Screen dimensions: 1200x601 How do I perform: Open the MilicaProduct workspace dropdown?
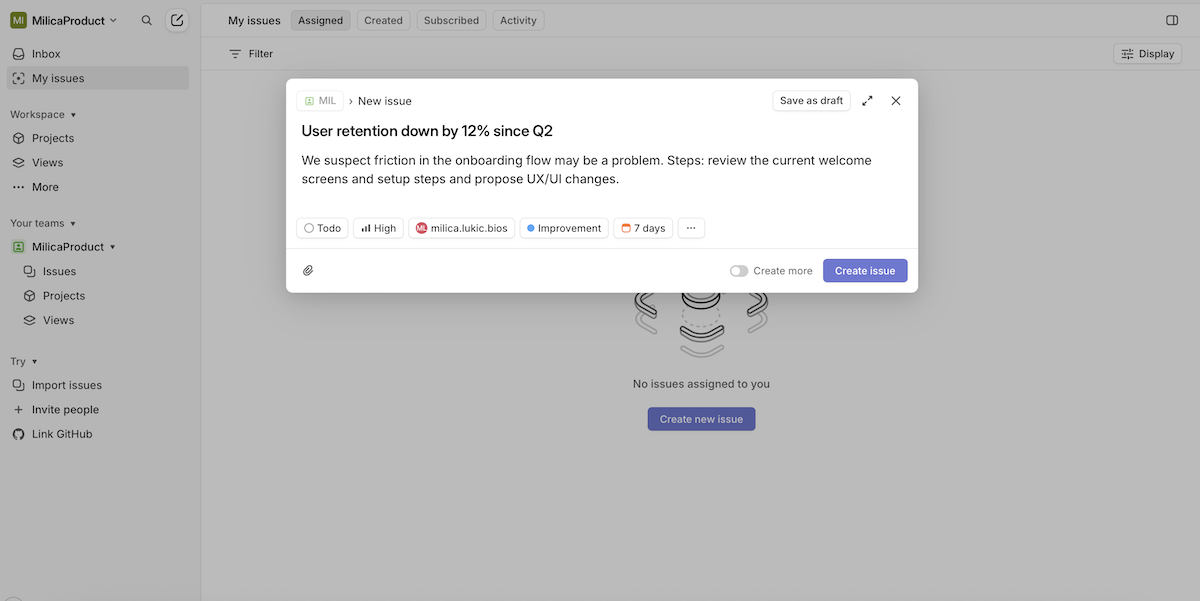click(64, 20)
